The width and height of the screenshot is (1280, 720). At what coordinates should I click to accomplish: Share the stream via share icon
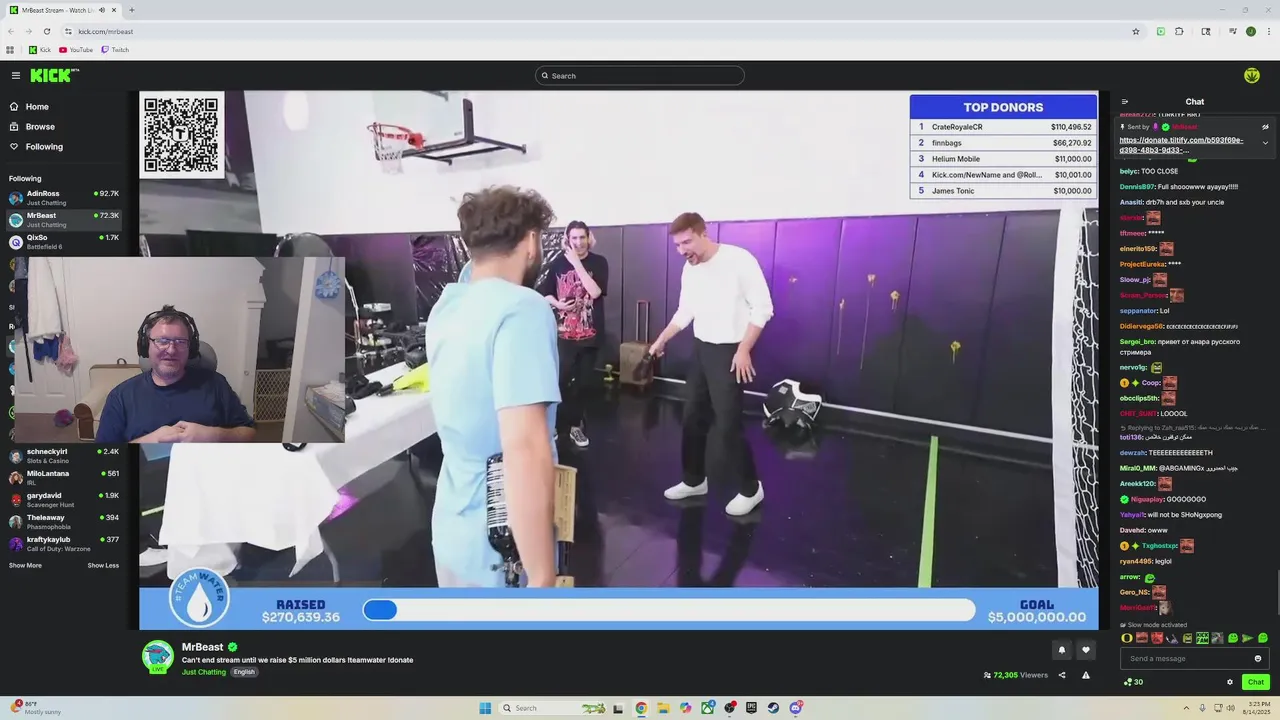point(1062,675)
